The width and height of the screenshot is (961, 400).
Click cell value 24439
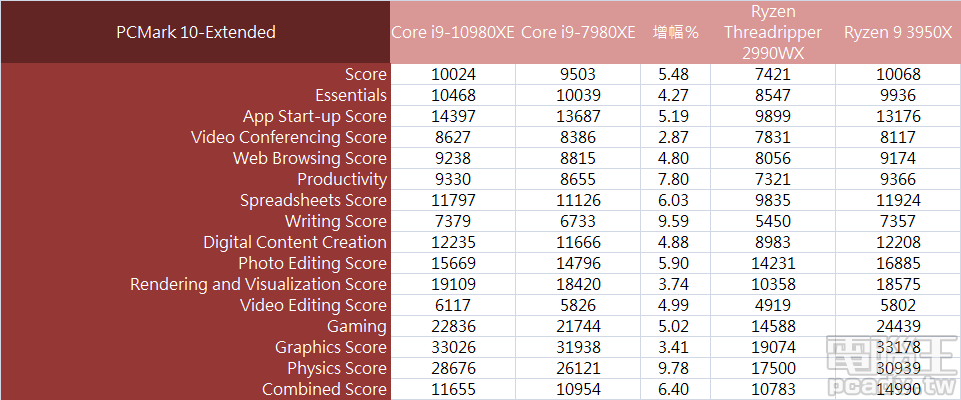coord(898,326)
